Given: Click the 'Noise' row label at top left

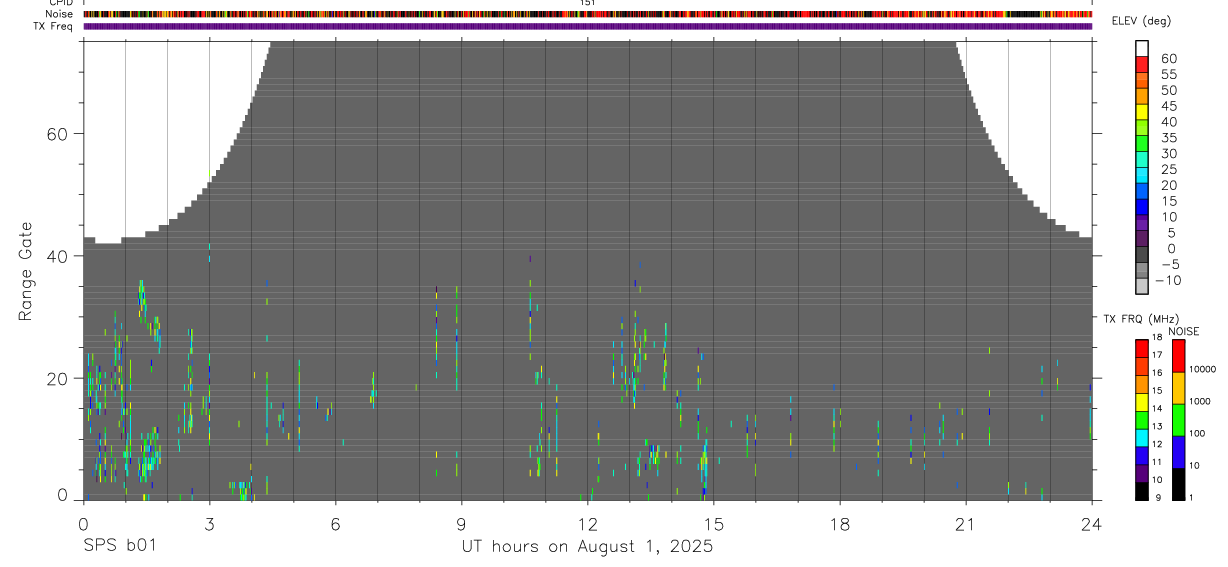Looking at the screenshot, I should coord(59,15).
